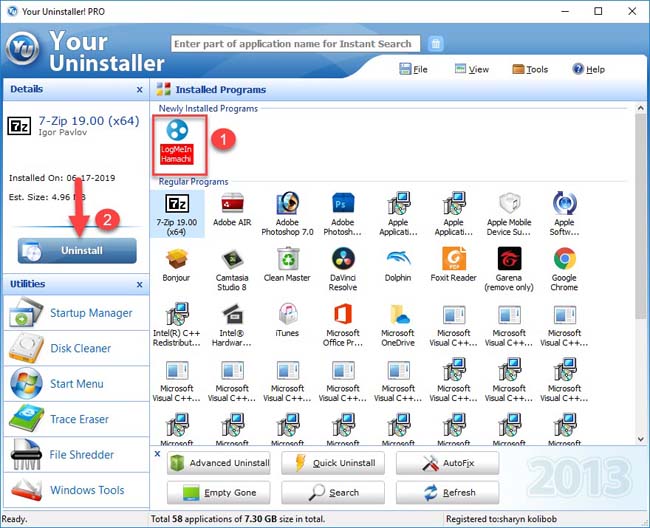The image size is (650, 528).
Task: Click the clear search icon beside search box
Action: [x=435, y=44]
